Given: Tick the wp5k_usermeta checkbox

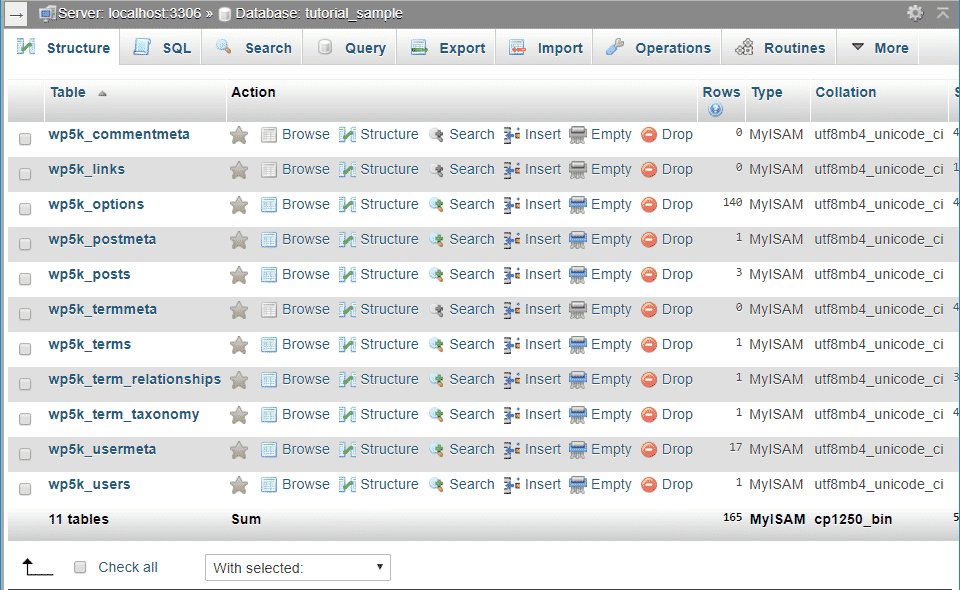Looking at the screenshot, I should (x=25, y=454).
